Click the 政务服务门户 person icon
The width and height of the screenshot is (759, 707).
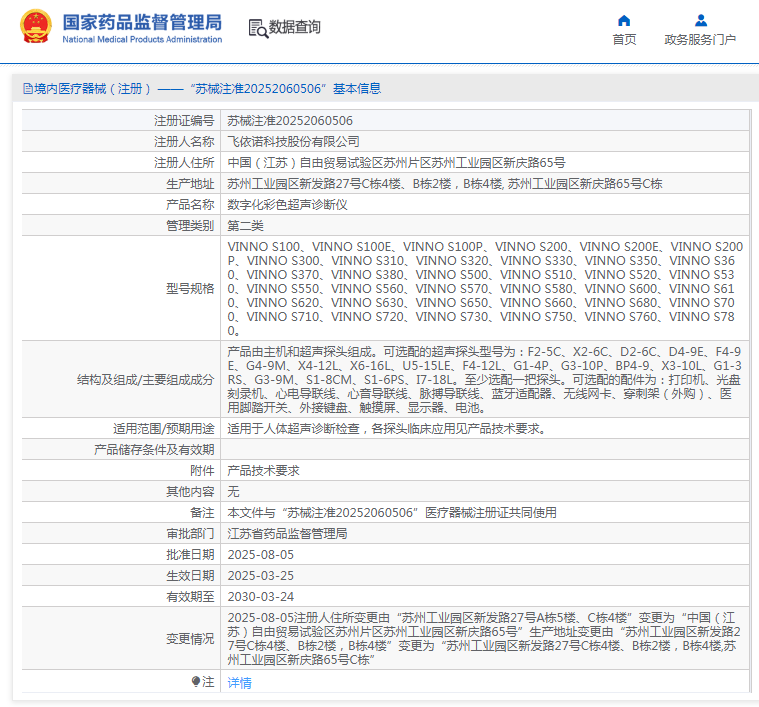[700, 20]
